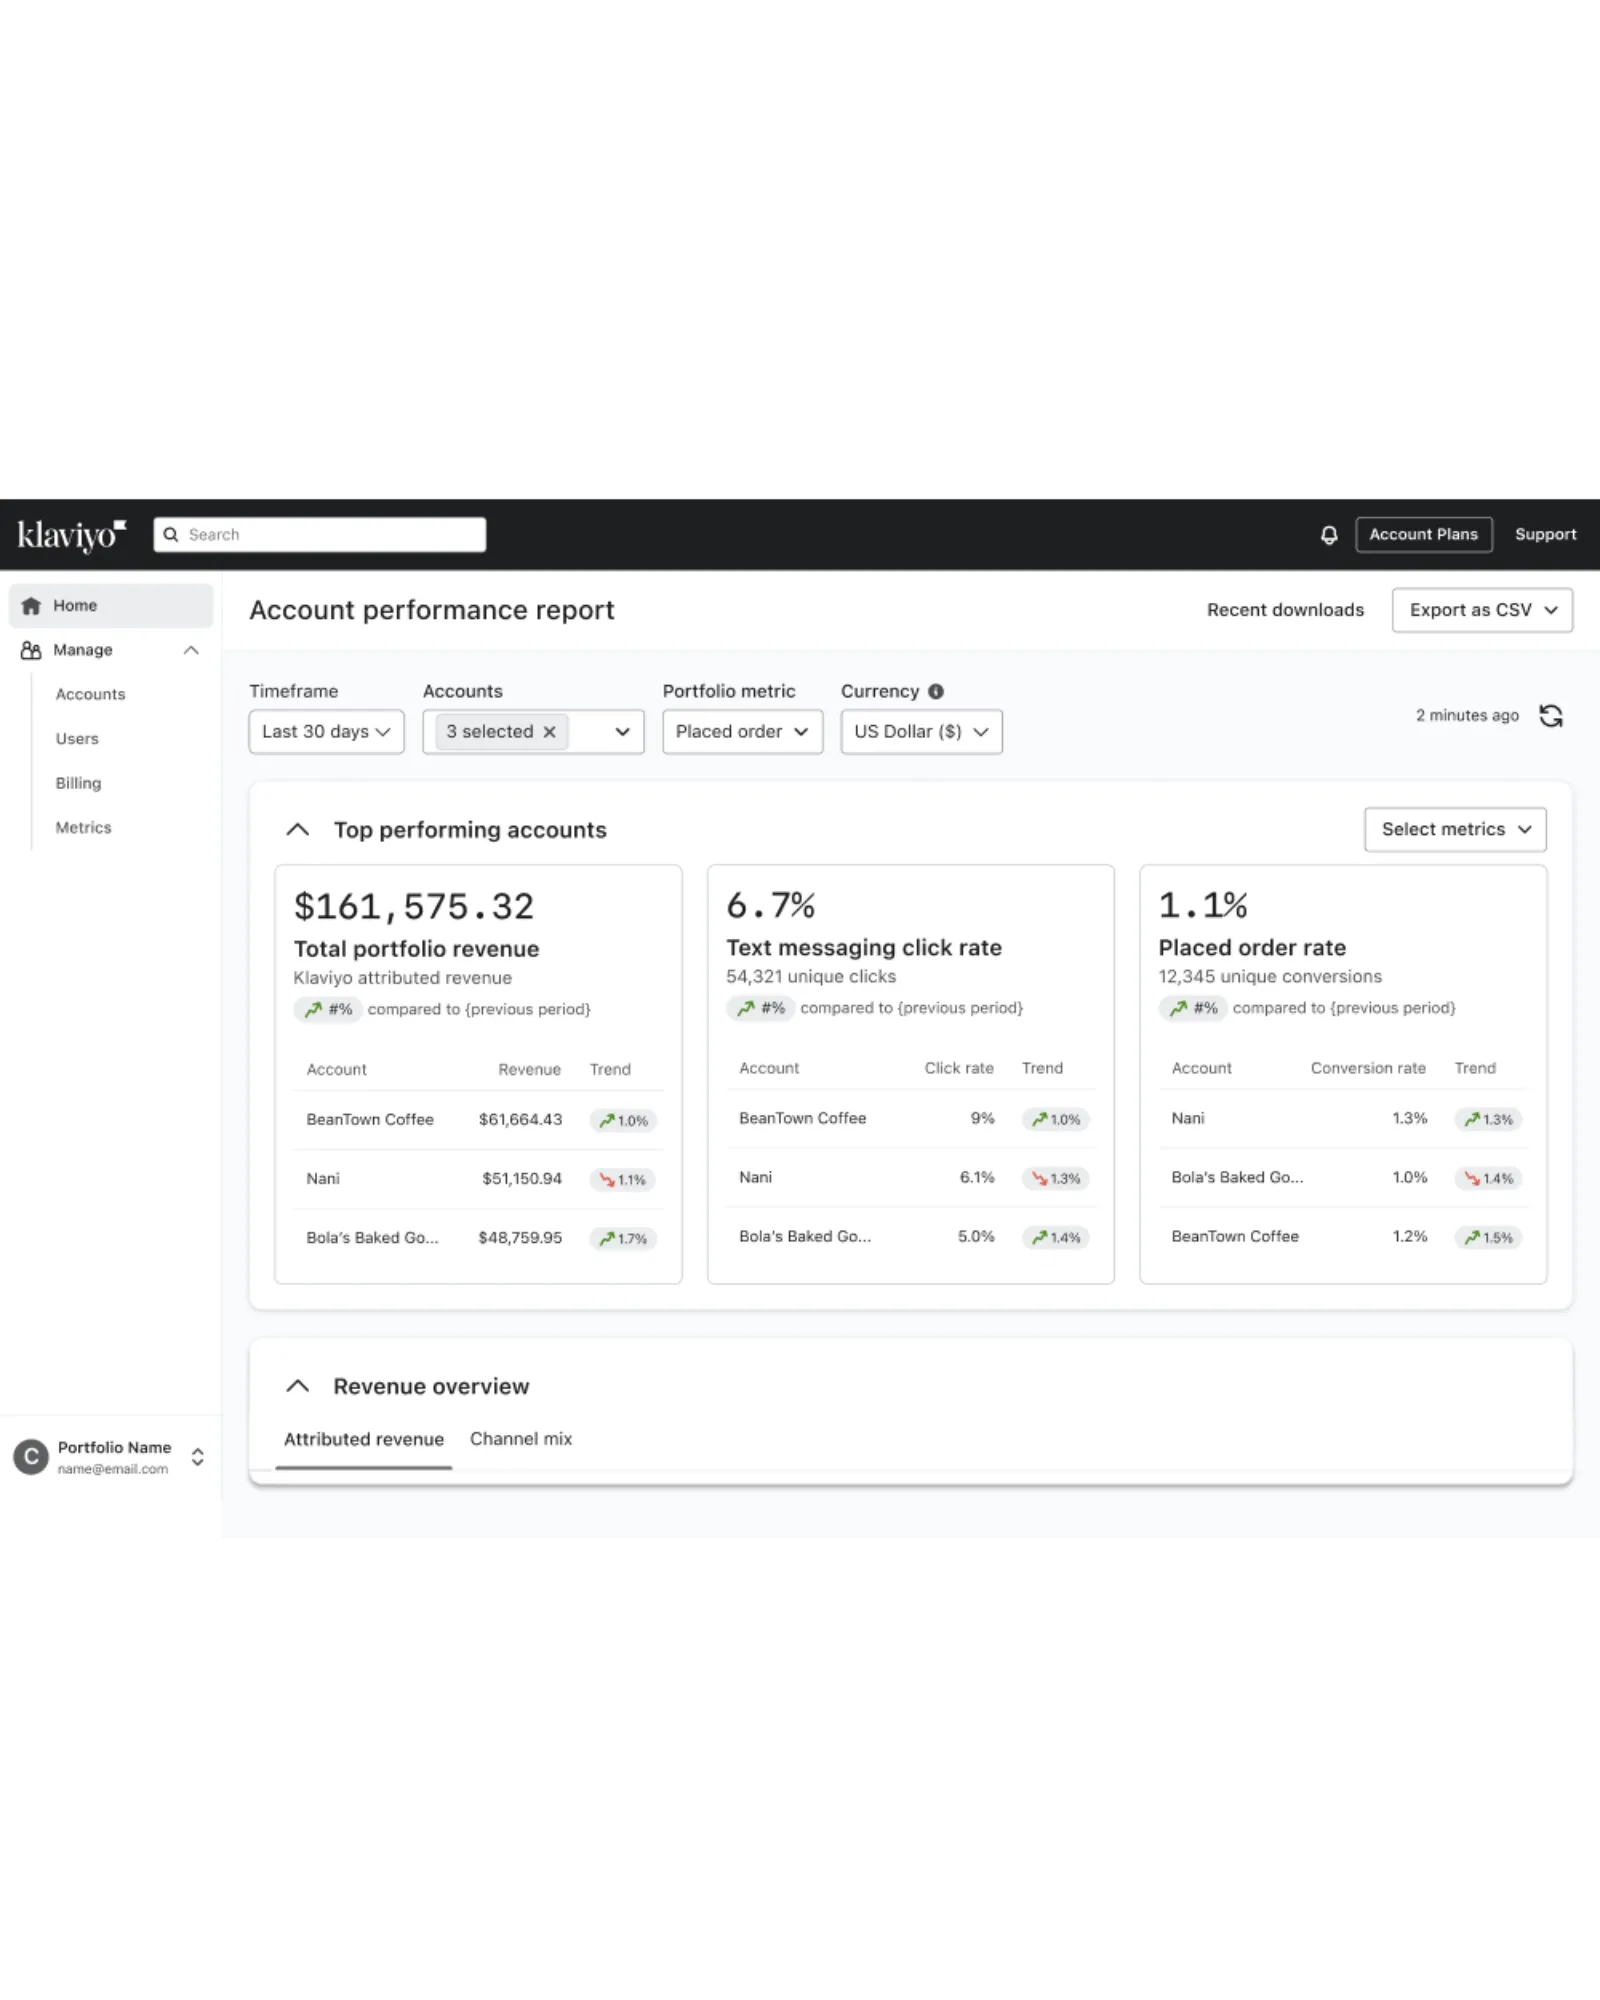This screenshot has height=2000, width=1600.
Task: Click the search magnifier icon
Action: [171, 535]
